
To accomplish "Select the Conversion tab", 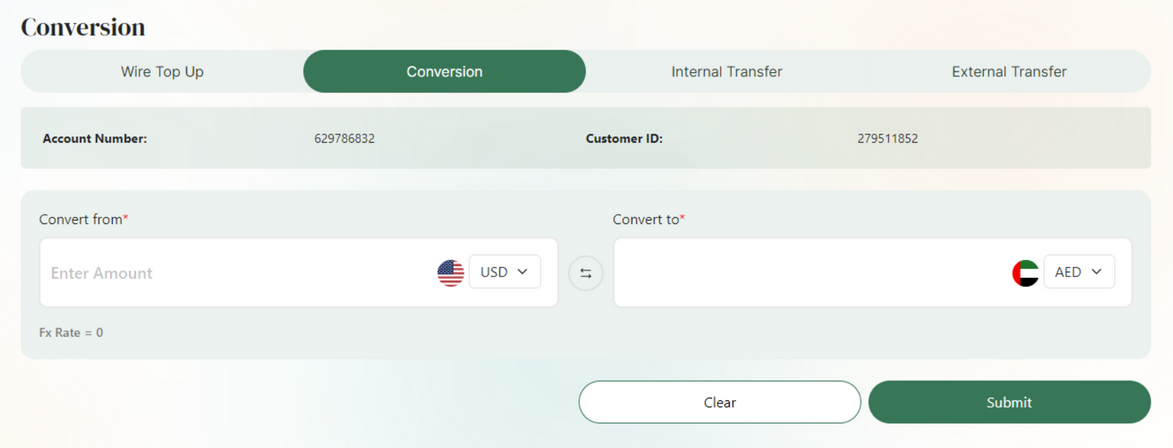I will tap(444, 72).
